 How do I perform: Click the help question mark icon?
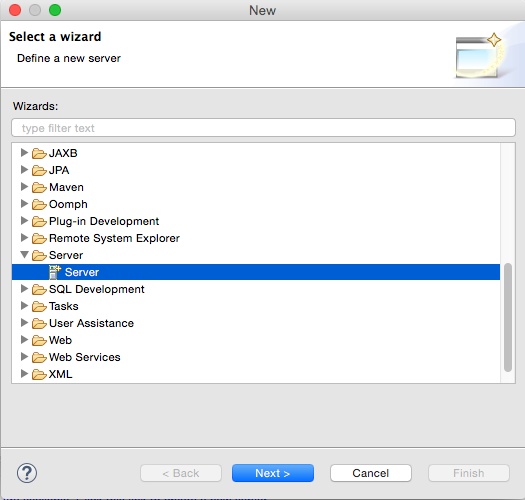pos(27,473)
